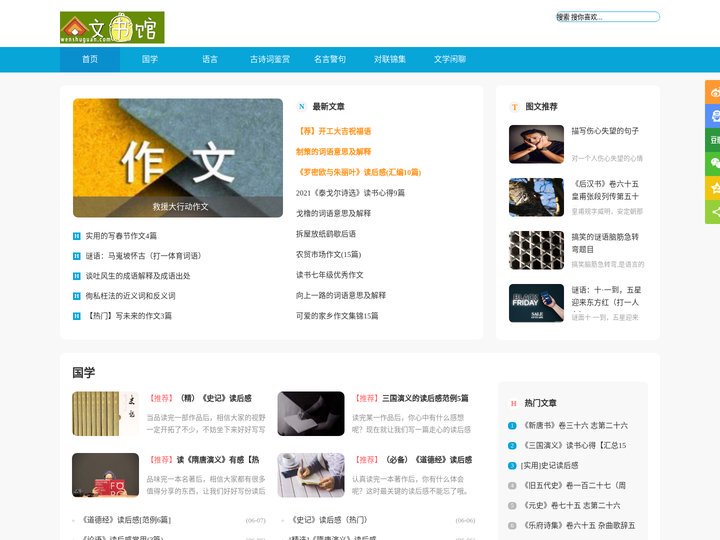Viewport: 720px width, 540px height.
Task: Open the 【热门】写未来的作文3篇 link
Action: [x=129, y=316]
